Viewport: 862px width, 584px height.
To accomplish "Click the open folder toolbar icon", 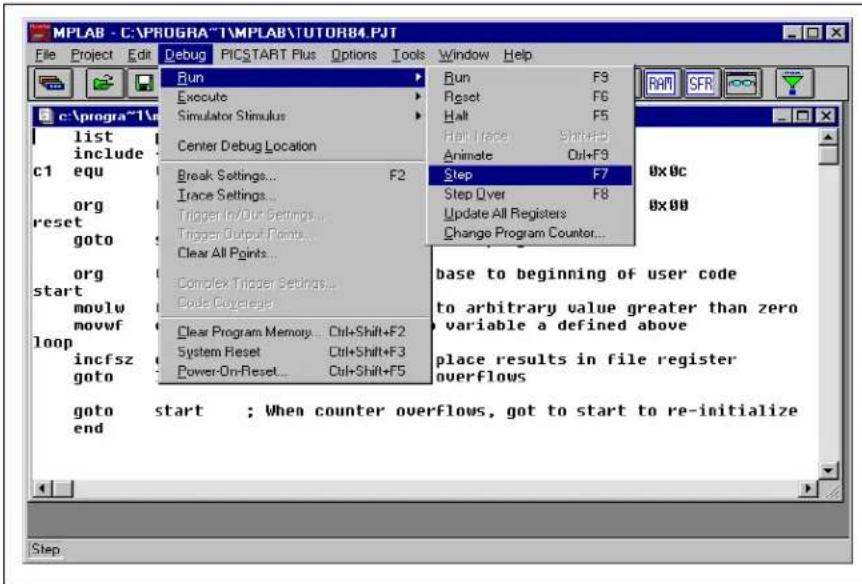I will point(104,84).
